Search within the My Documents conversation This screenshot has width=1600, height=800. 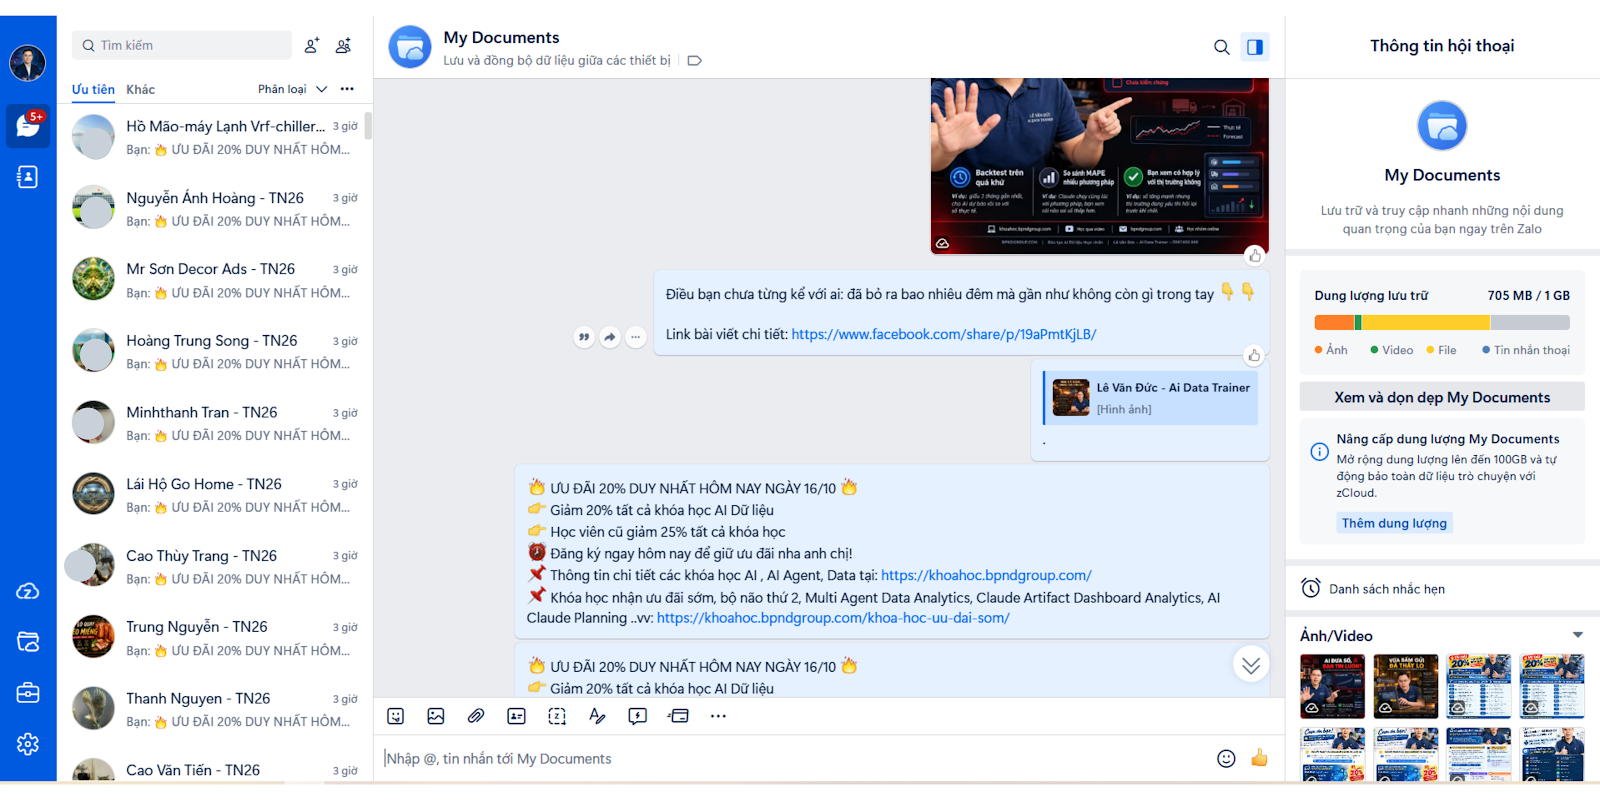tap(1221, 47)
